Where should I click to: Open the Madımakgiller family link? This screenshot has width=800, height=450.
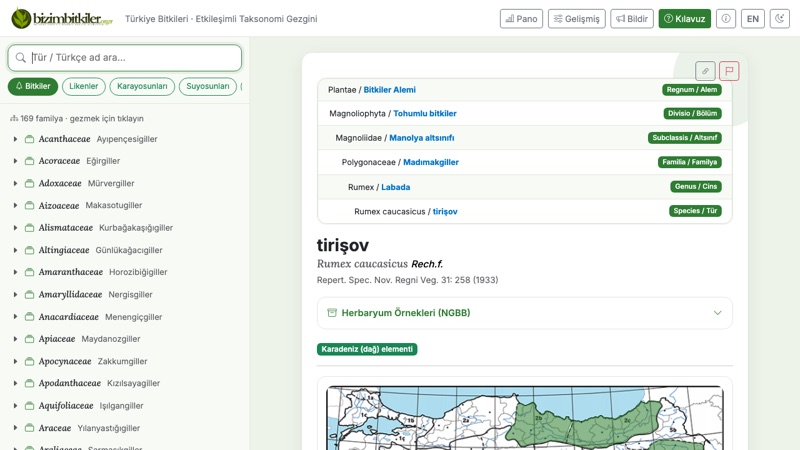click(431, 162)
